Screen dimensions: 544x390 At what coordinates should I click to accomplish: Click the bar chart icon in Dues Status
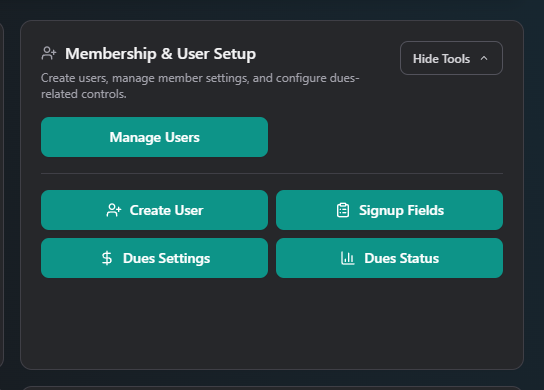[x=348, y=258]
